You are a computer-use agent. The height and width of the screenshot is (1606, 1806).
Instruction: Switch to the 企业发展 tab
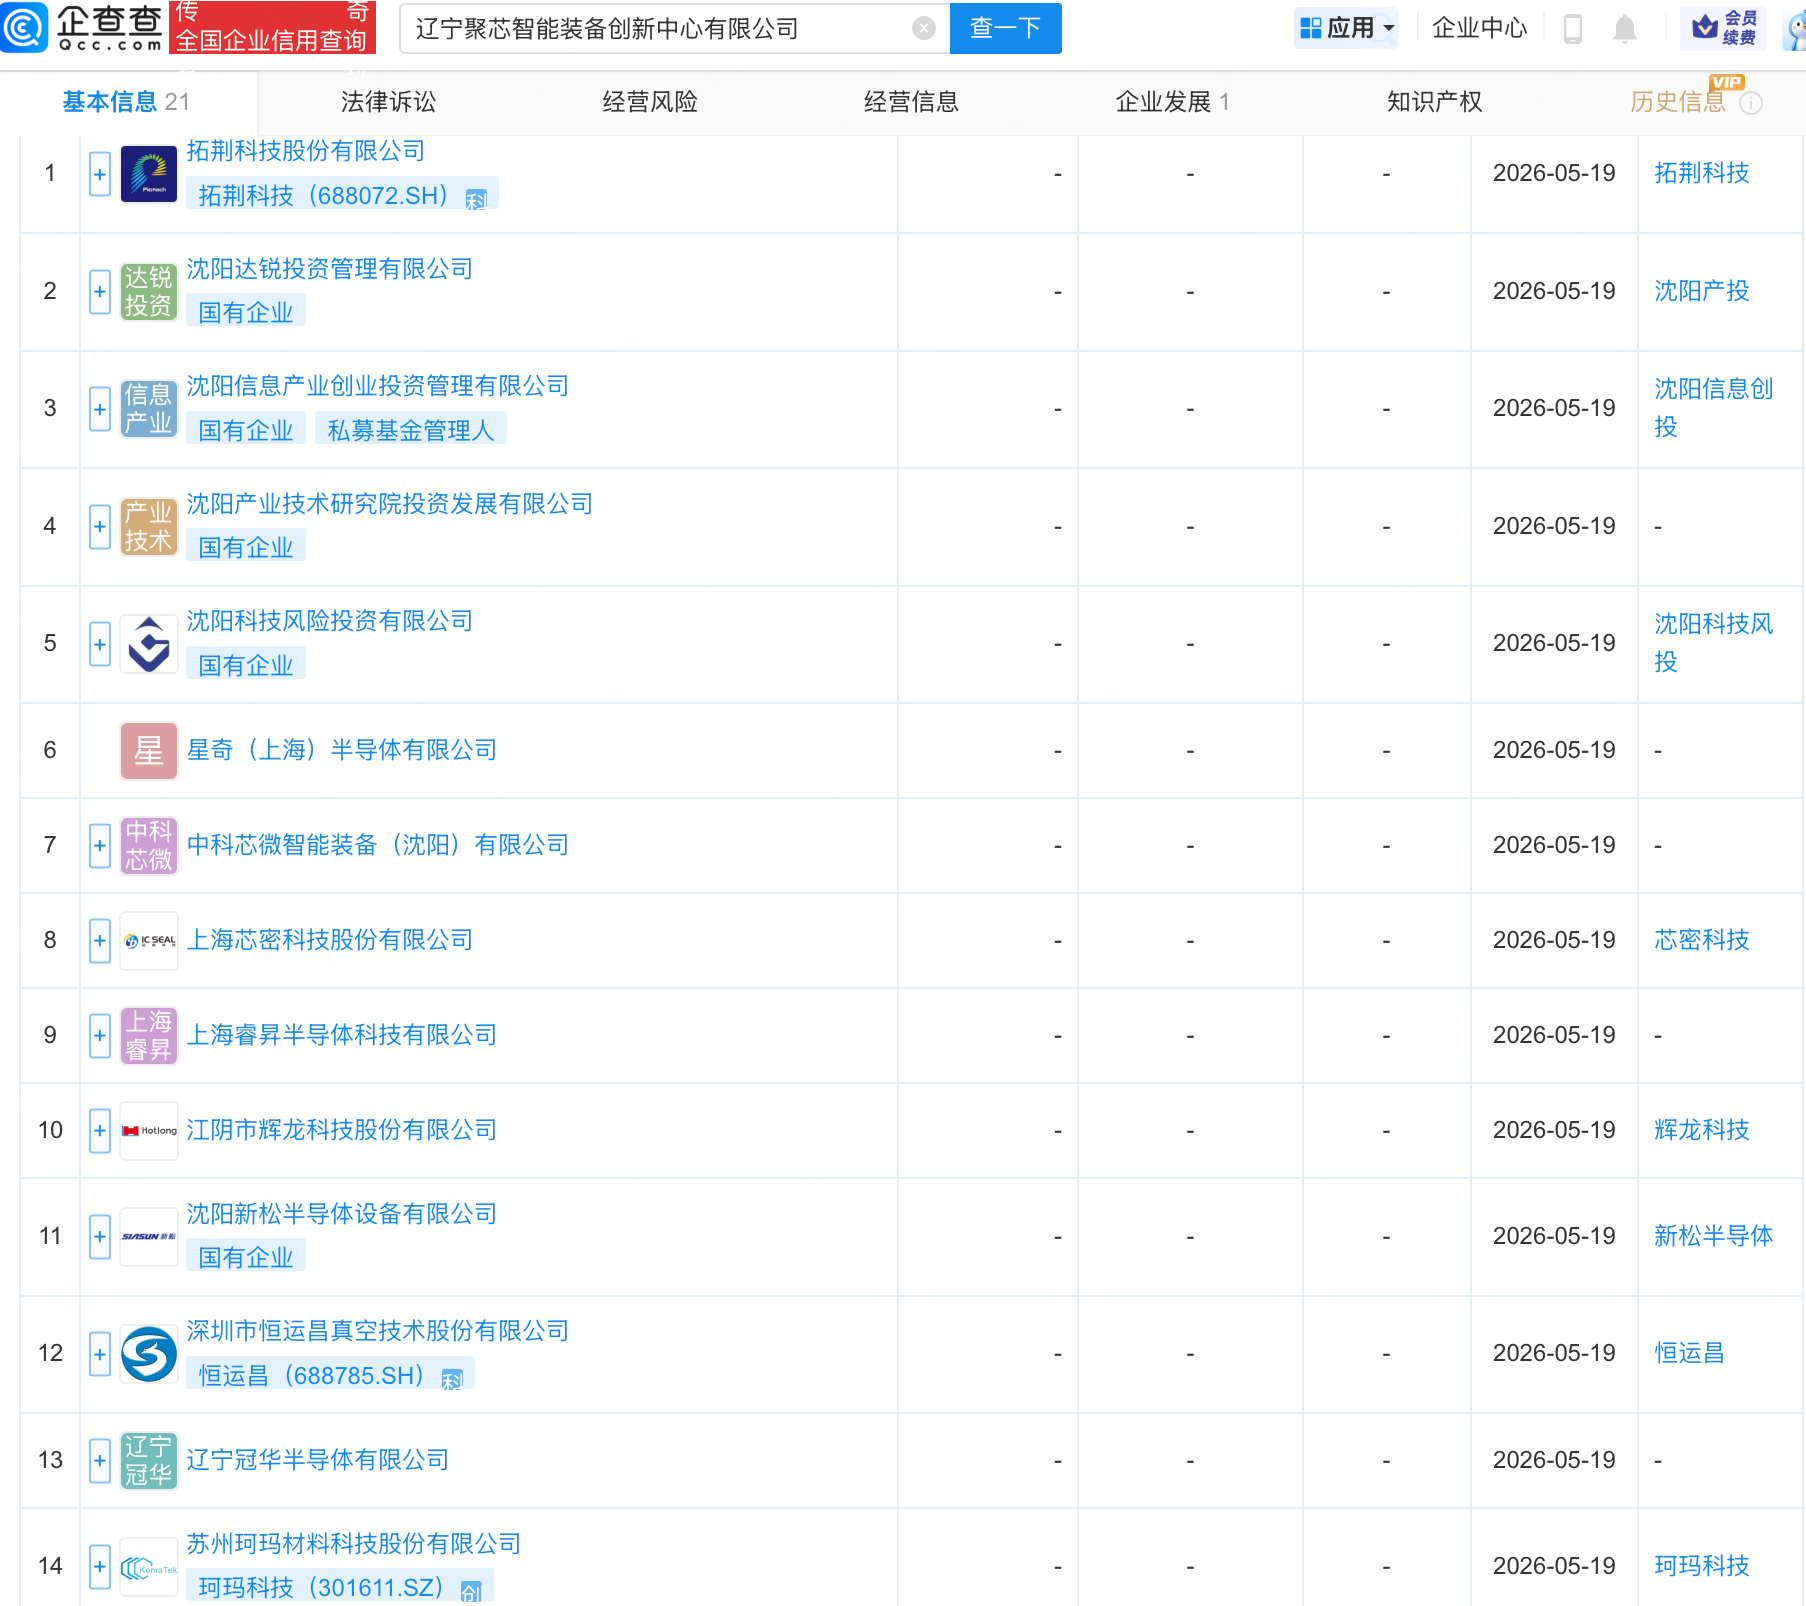coord(1172,102)
